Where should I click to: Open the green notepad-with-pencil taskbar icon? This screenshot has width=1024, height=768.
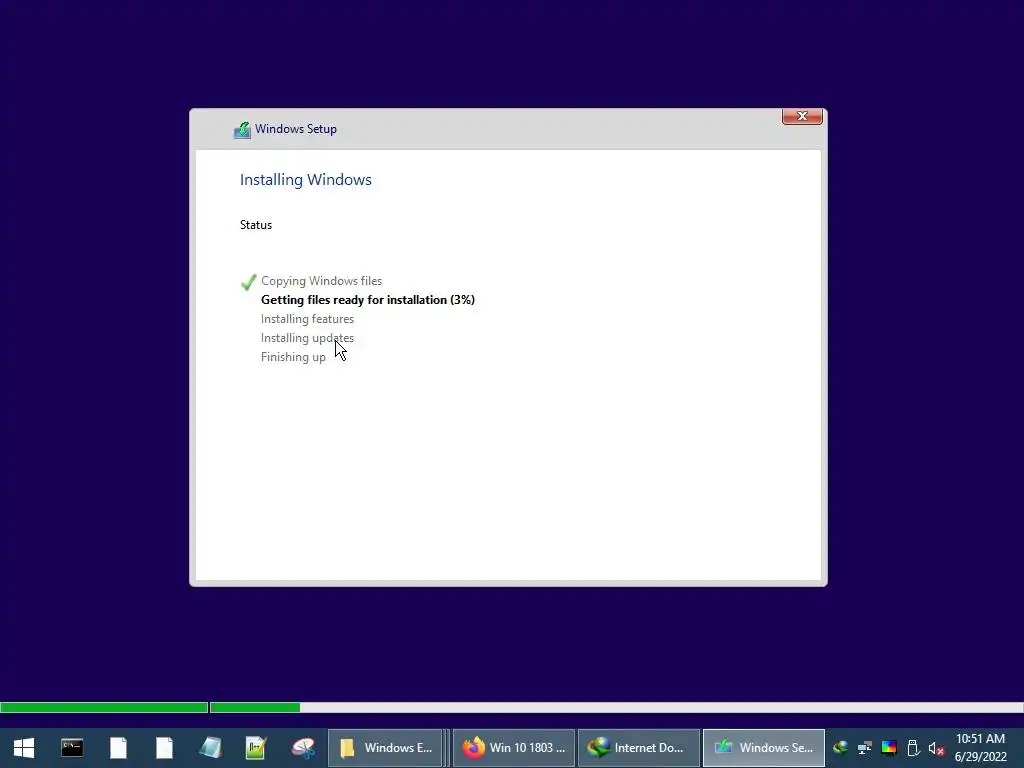256,748
